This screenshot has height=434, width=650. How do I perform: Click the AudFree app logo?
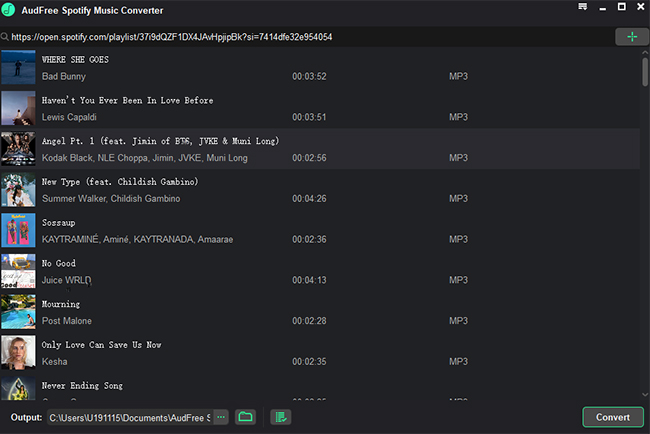pyautogui.click(x=8, y=8)
